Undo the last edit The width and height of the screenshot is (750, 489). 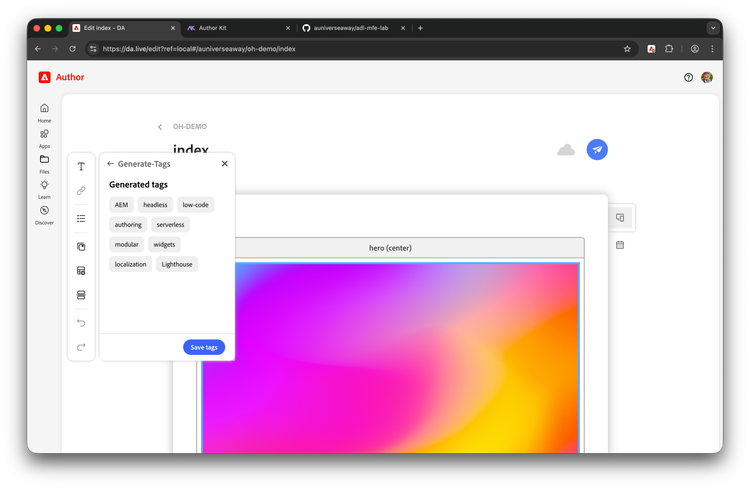[81, 323]
